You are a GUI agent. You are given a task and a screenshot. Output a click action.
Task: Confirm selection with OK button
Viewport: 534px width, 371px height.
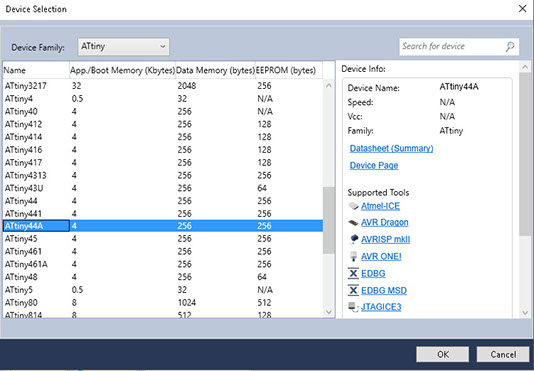pyautogui.click(x=442, y=355)
